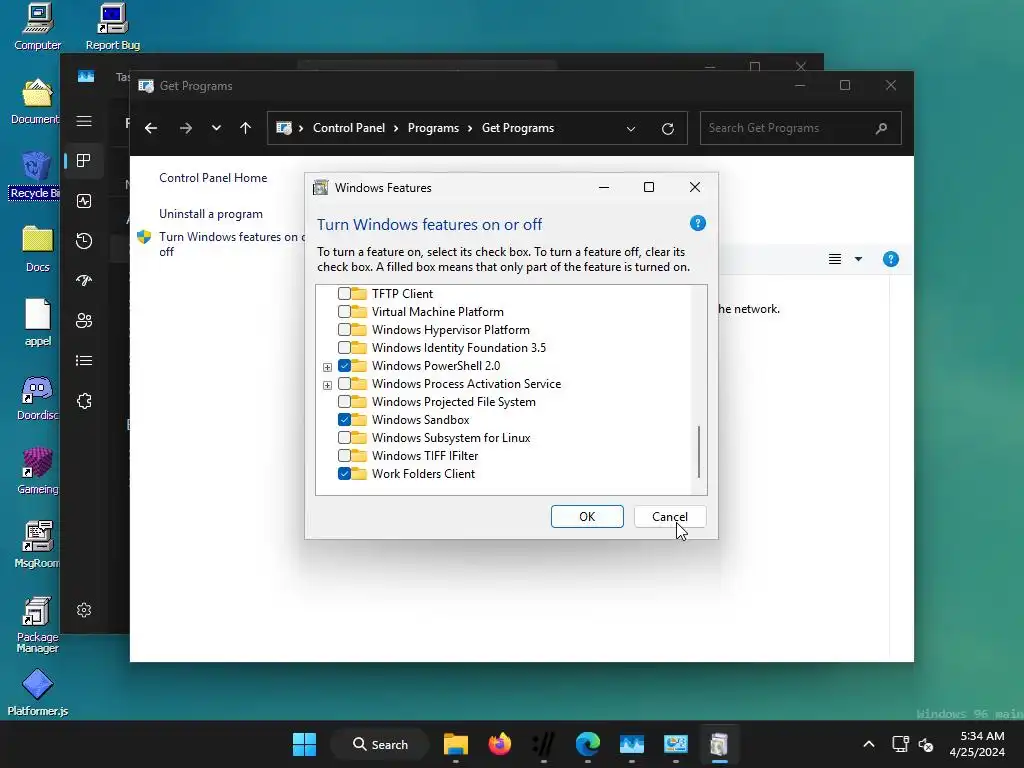
Task: Open Task Manager Users icon
Action: tap(84, 321)
